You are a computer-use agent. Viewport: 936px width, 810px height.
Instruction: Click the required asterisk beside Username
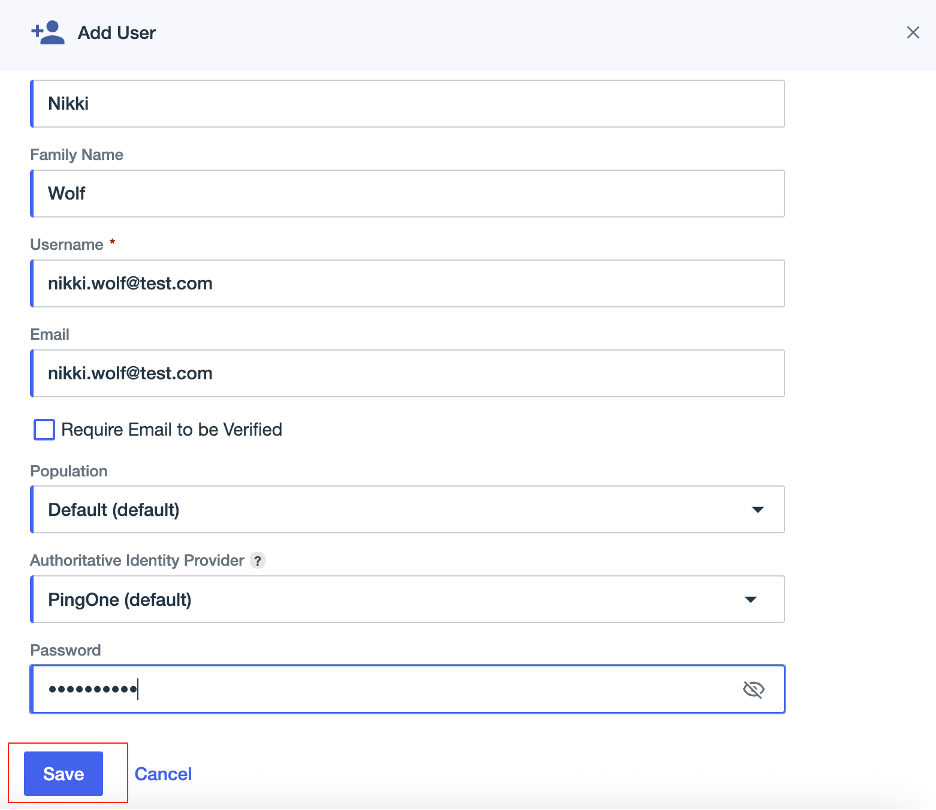click(111, 241)
